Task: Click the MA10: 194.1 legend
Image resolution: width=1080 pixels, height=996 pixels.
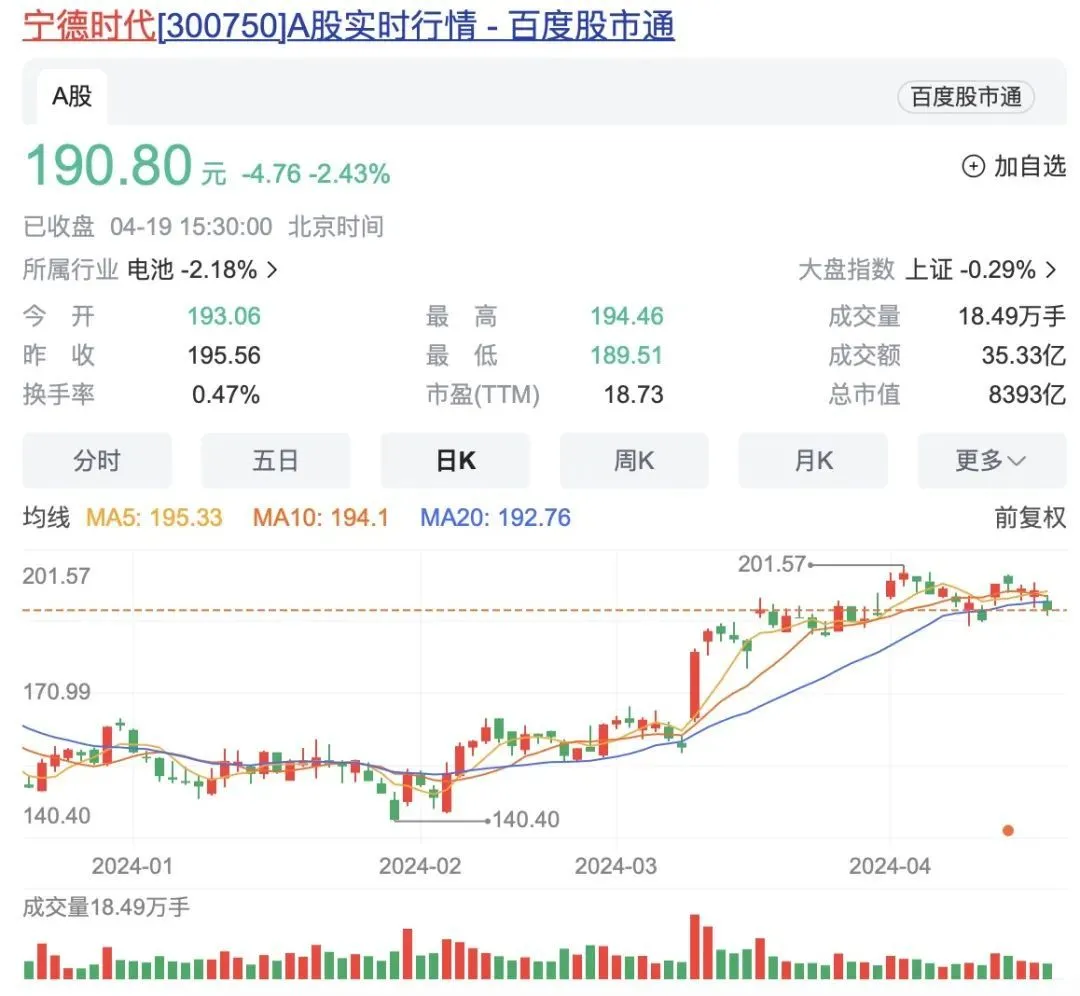Action: (x=321, y=517)
